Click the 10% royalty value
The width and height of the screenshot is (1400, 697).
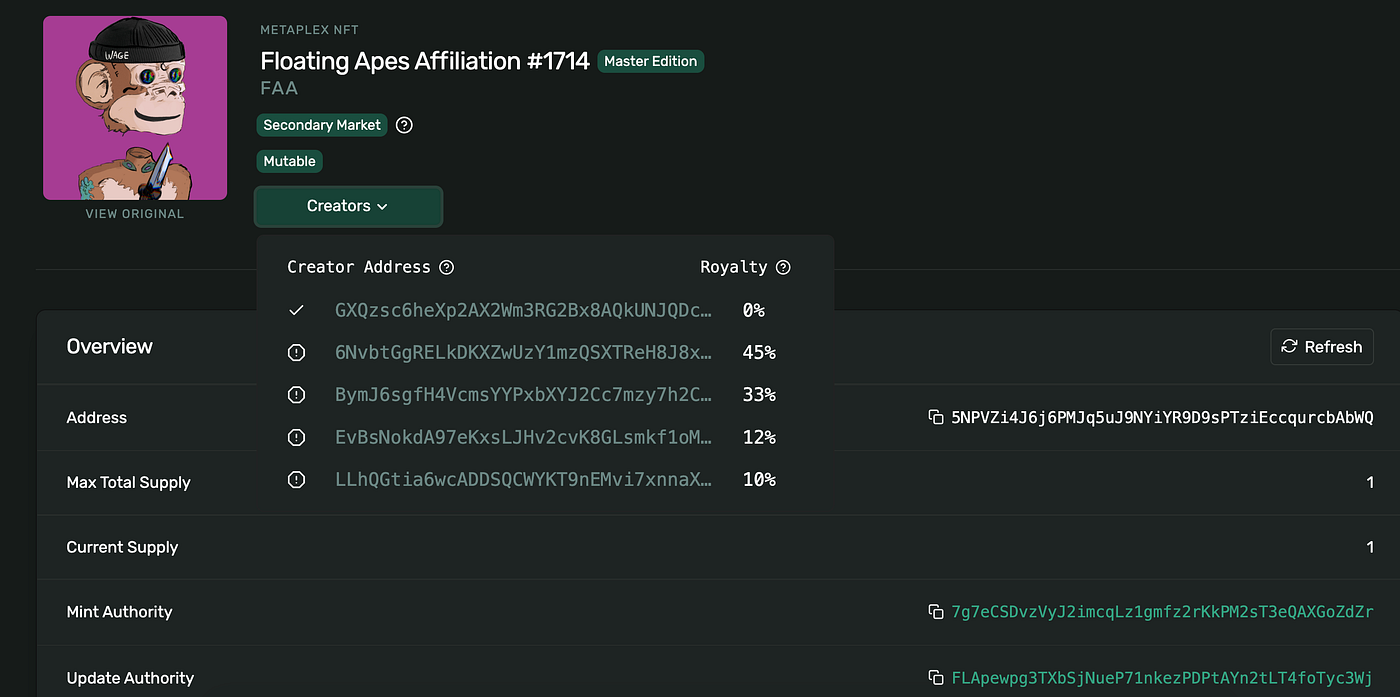(759, 480)
